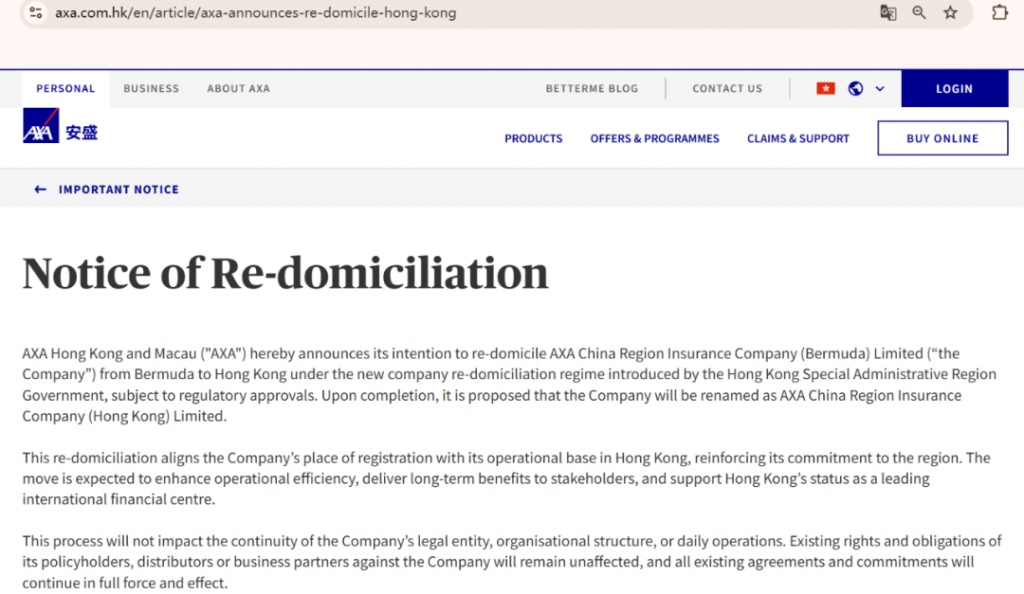Open zoom magnifier icon in address bar
The image size is (1024, 594).
[x=919, y=12]
